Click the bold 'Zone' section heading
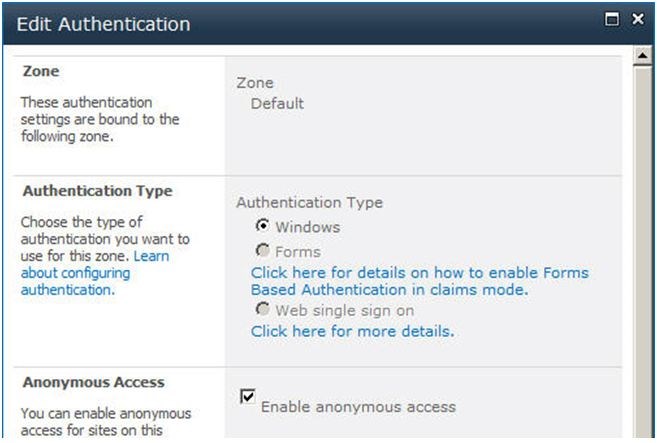Screen dimensions: 657x443 coord(41,71)
